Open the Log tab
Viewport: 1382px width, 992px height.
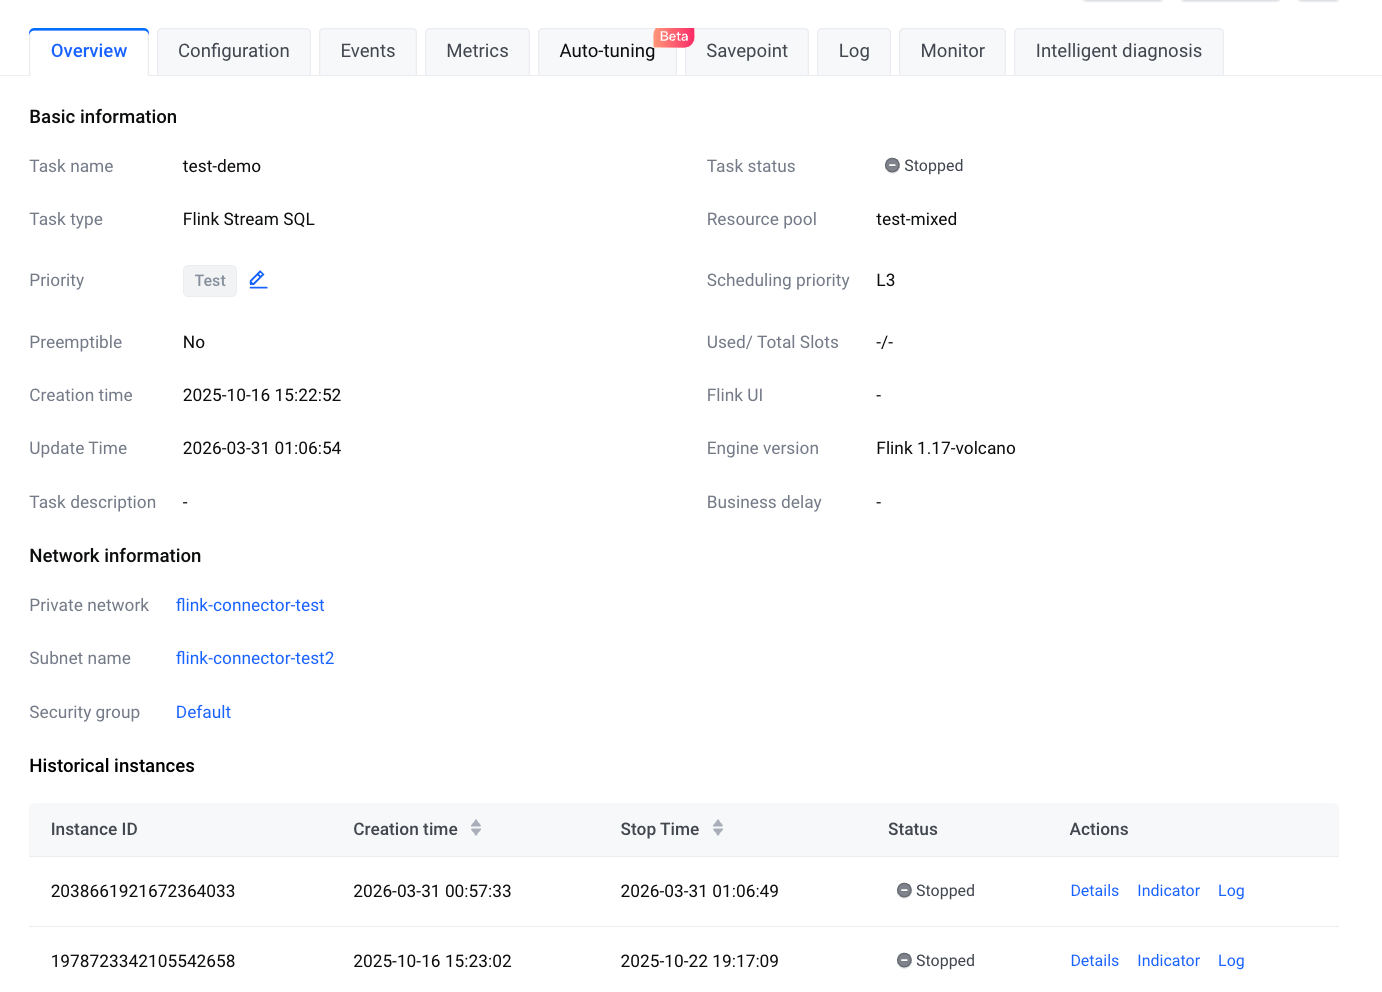[854, 51]
